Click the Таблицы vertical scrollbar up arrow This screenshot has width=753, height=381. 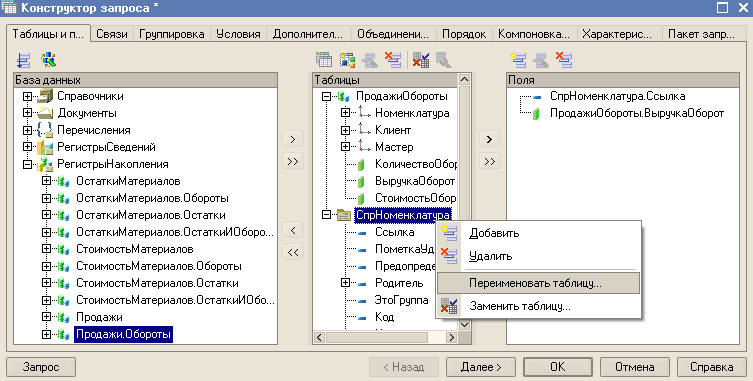tap(464, 79)
